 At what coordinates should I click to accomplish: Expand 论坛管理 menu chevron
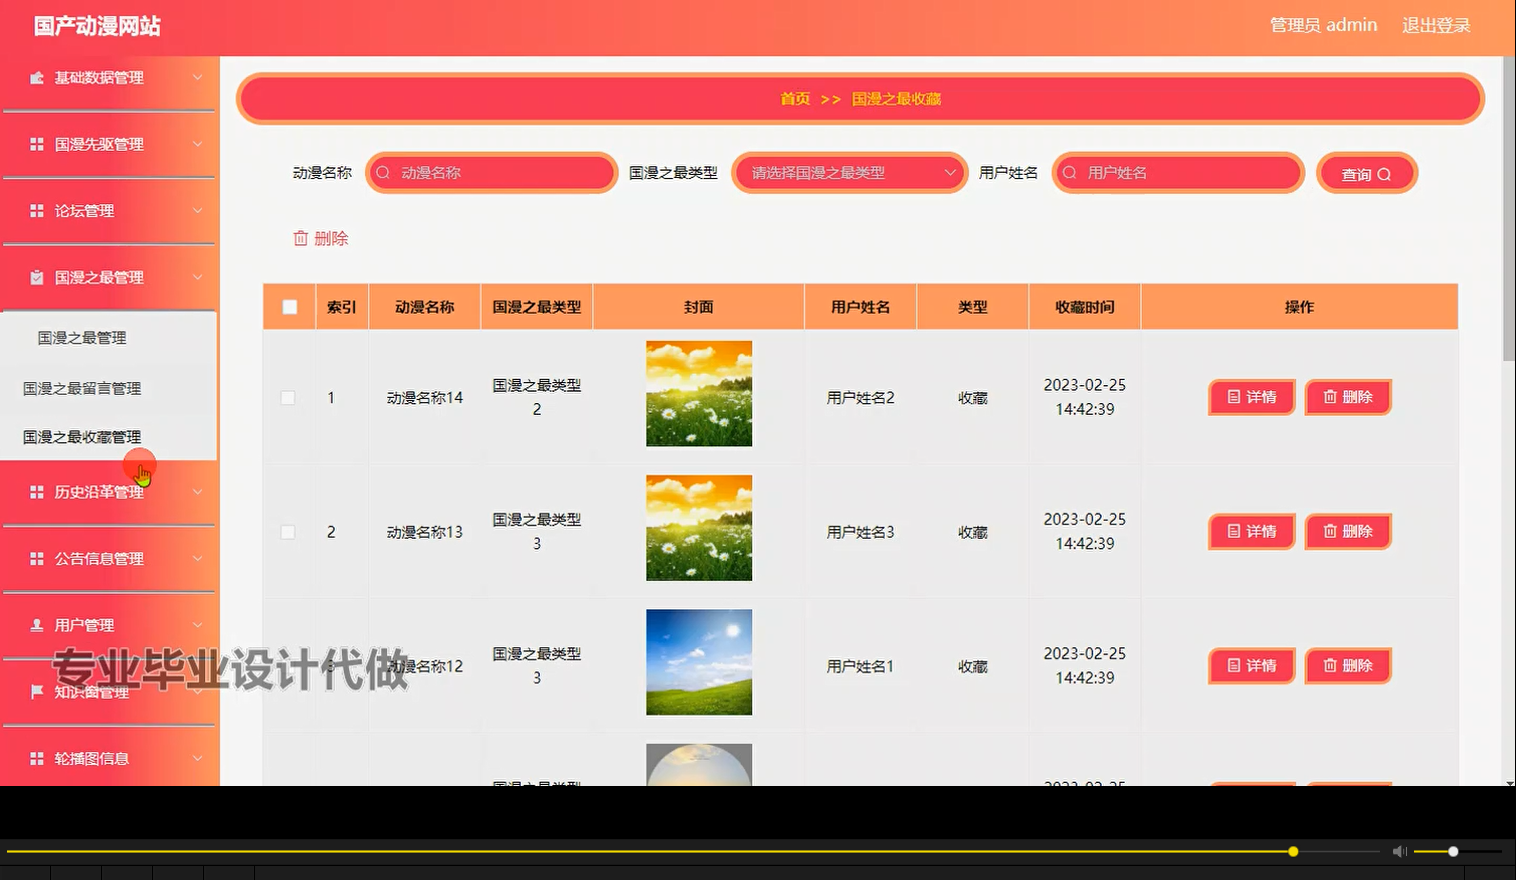pyautogui.click(x=197, y=211)
